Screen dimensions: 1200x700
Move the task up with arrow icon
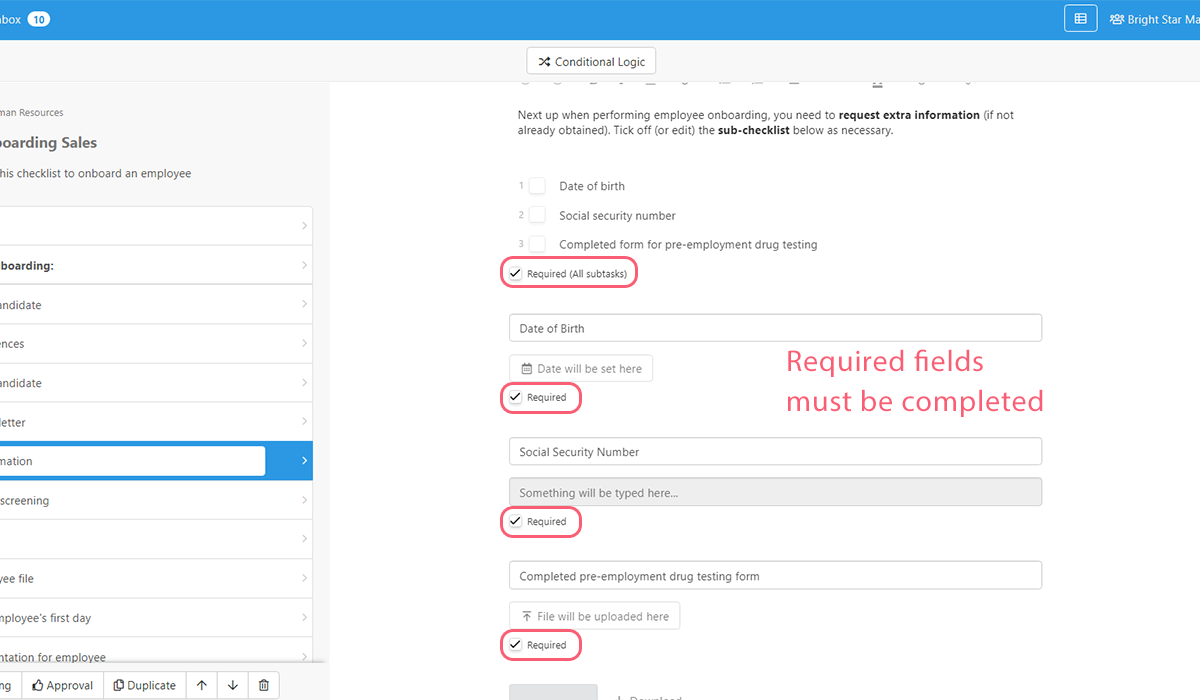pos(202,685)
